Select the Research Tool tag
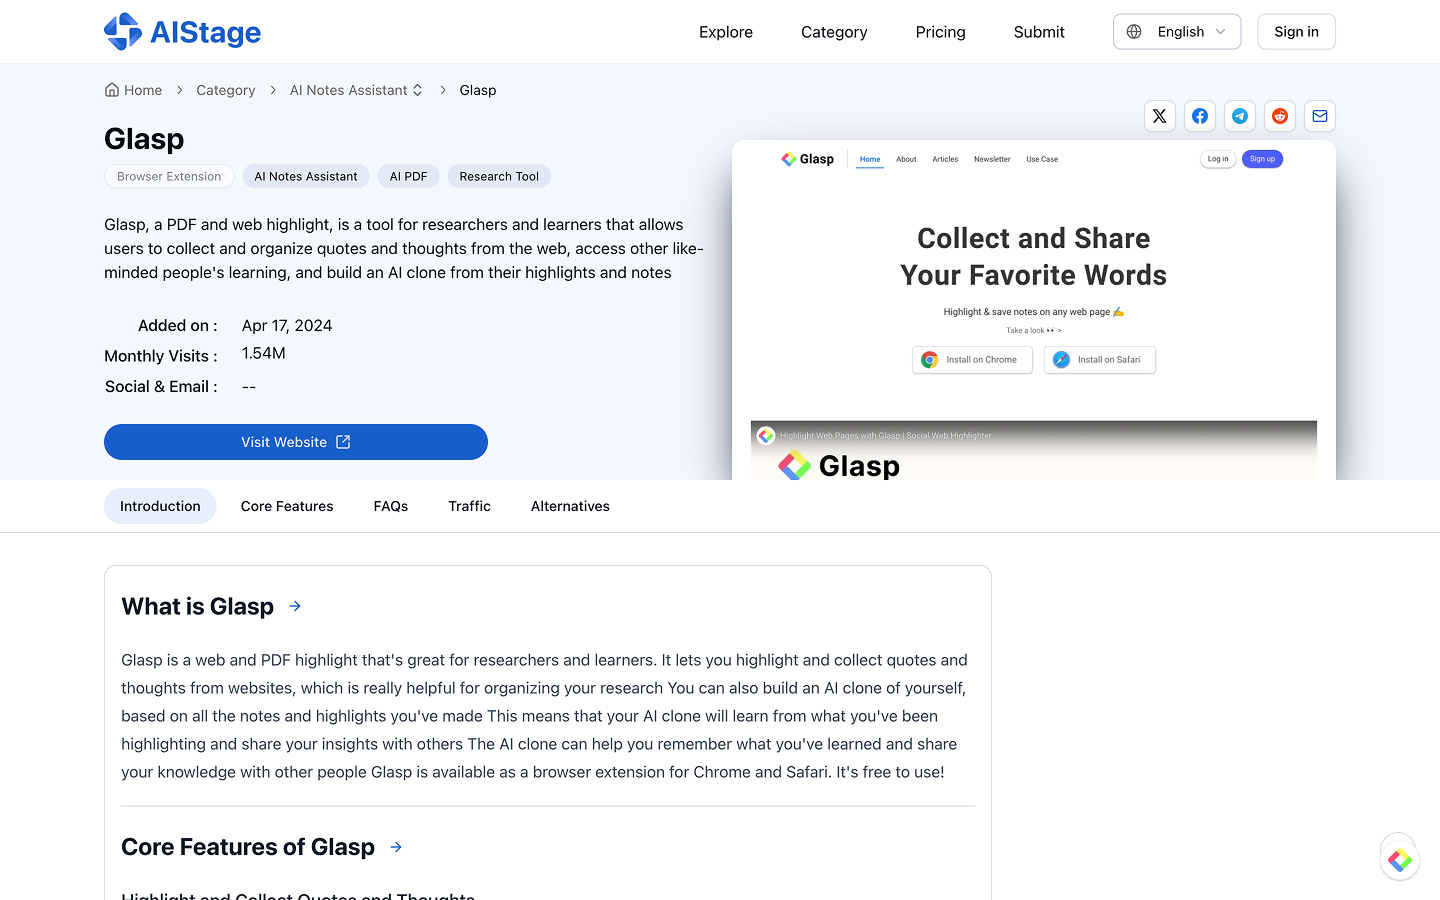 pos(499,176)
